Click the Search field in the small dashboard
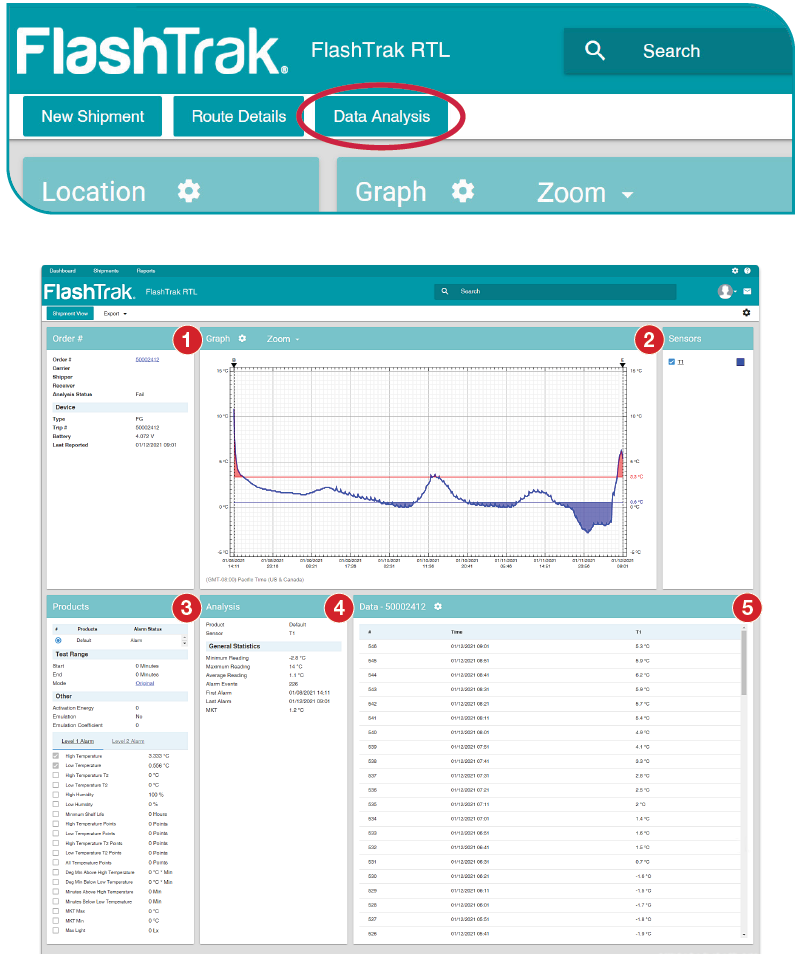 [x=555, y=291]
